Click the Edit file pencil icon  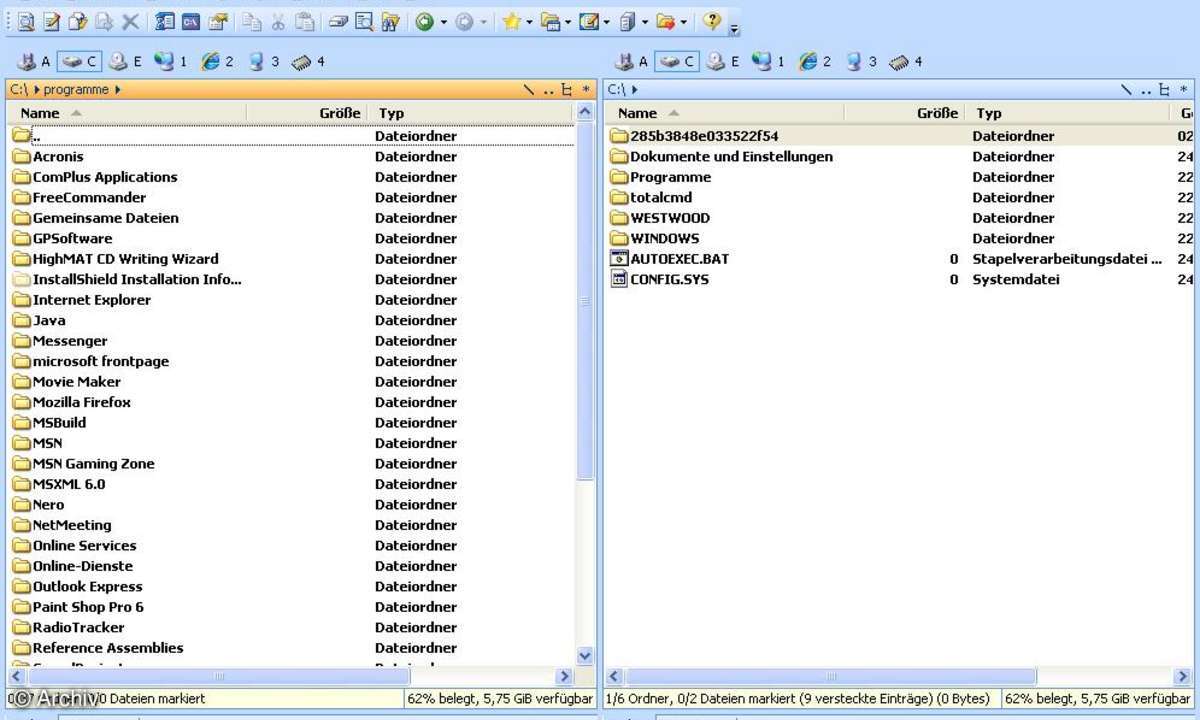pos(53,21)
